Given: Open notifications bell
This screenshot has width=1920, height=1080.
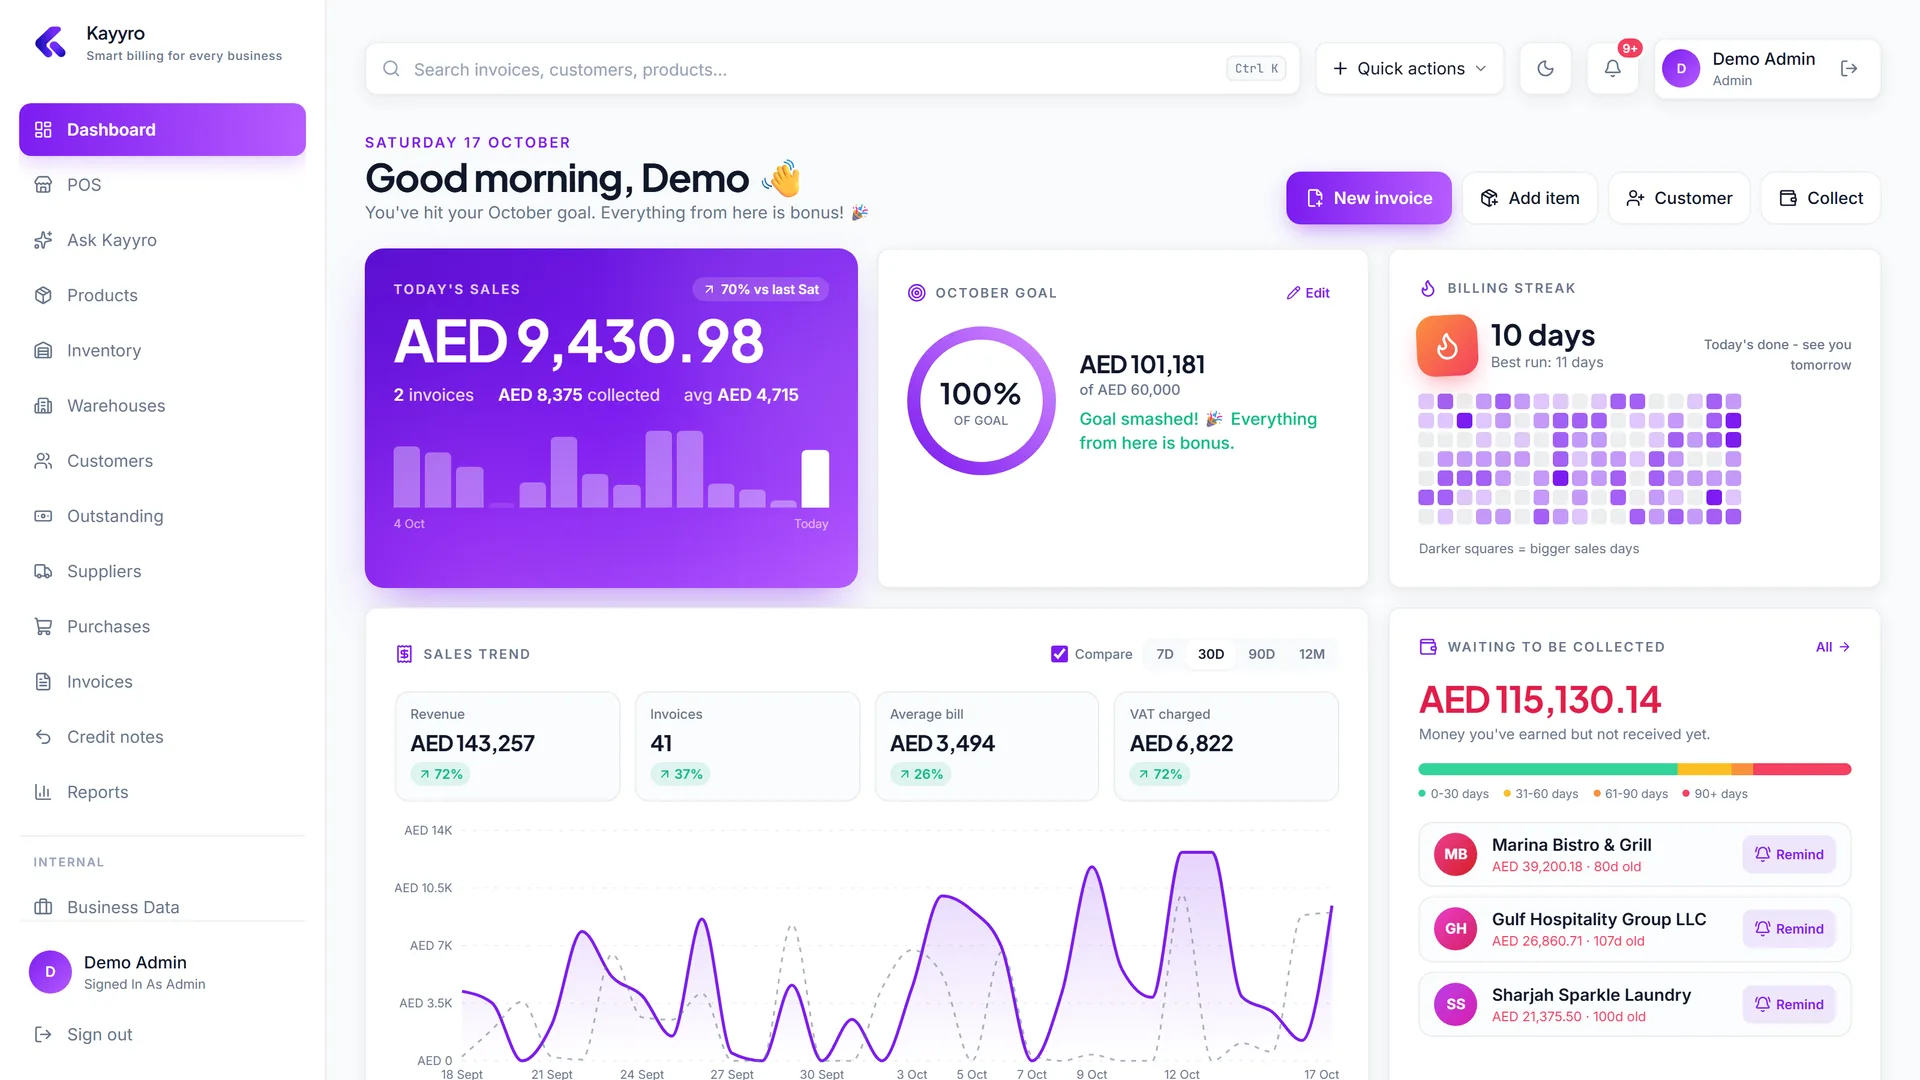Looking at the screenshot, I should coord(1613,69).
